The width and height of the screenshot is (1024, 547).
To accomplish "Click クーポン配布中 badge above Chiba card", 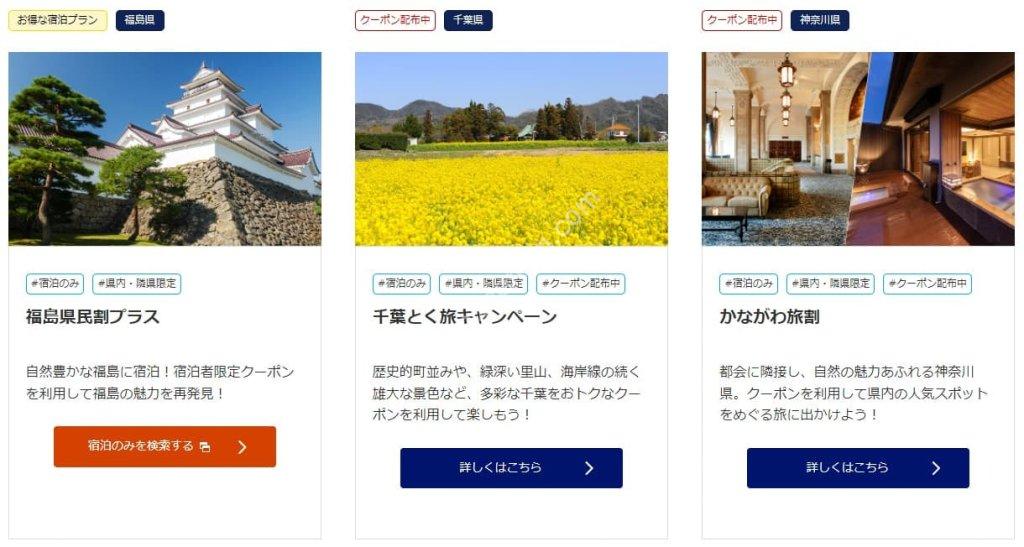I will [395, 20].
